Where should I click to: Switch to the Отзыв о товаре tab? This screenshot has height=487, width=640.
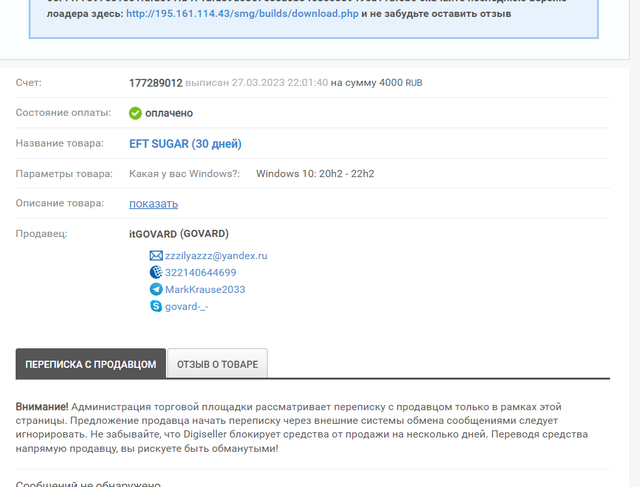coord(218,364)
